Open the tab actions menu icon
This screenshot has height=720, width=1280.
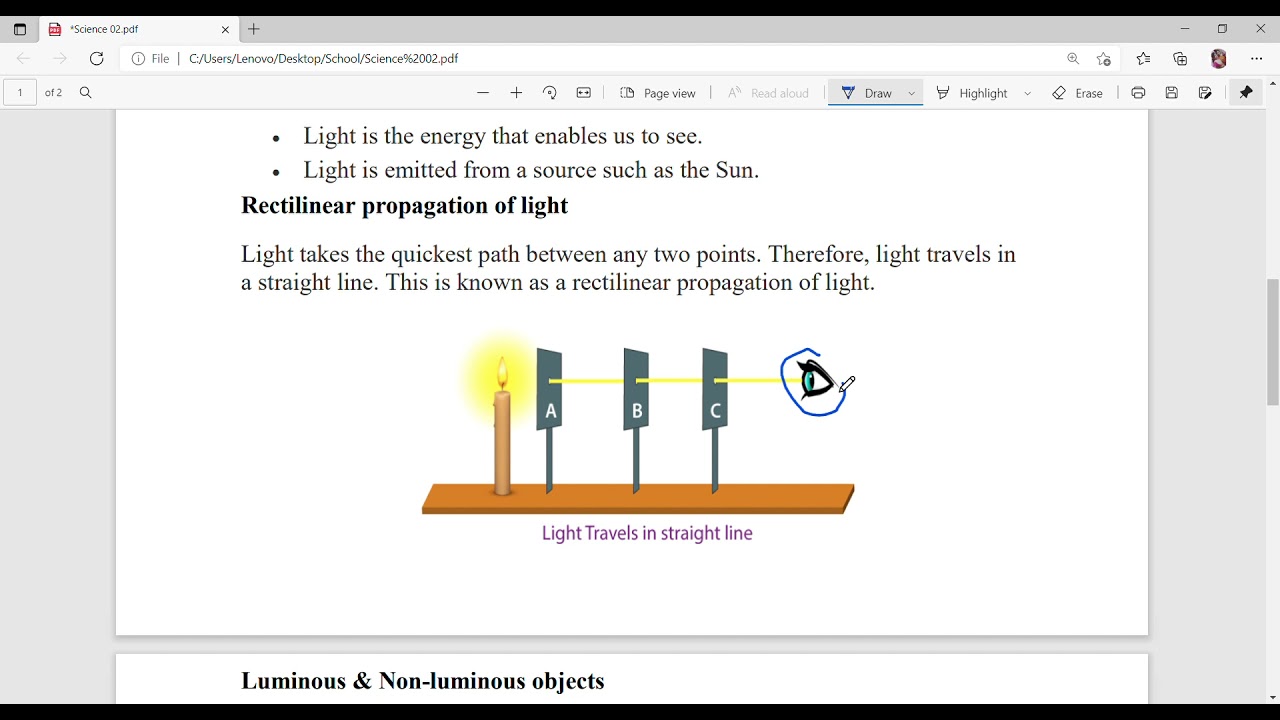click(x=20, y=30)
